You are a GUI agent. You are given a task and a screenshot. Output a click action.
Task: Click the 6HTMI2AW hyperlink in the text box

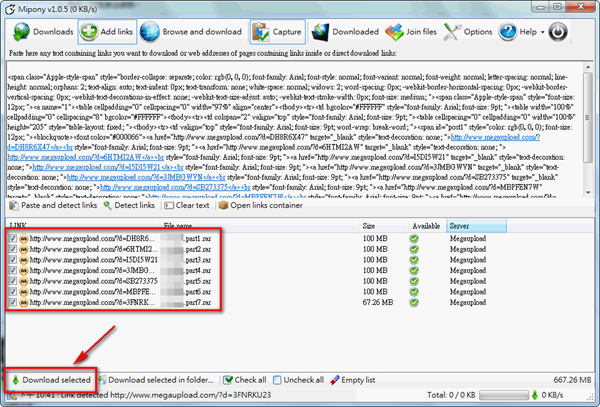point(85,157)
